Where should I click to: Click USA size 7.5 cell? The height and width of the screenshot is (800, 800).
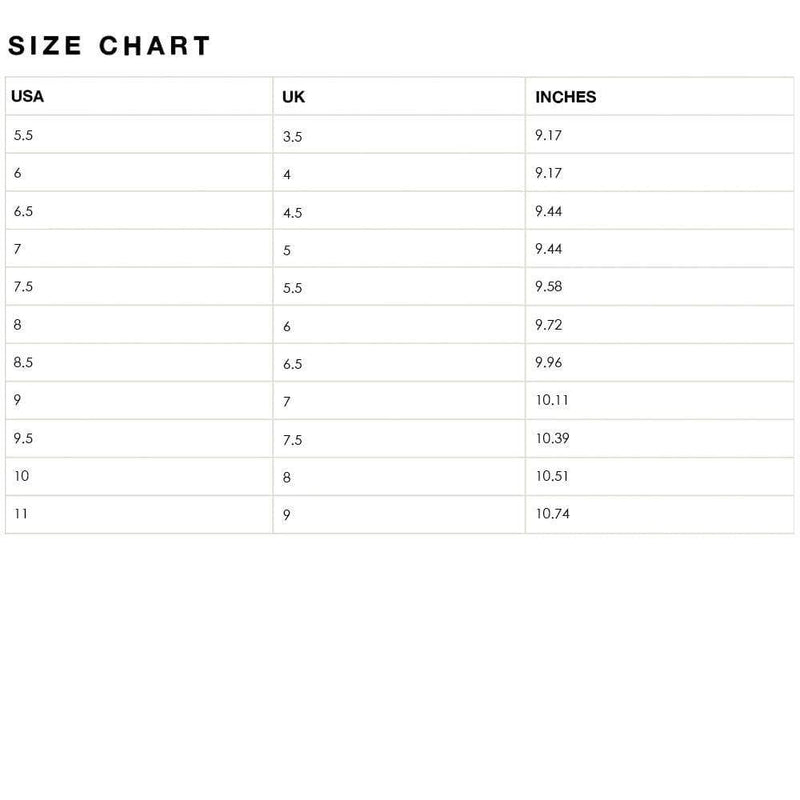(139, 286)
